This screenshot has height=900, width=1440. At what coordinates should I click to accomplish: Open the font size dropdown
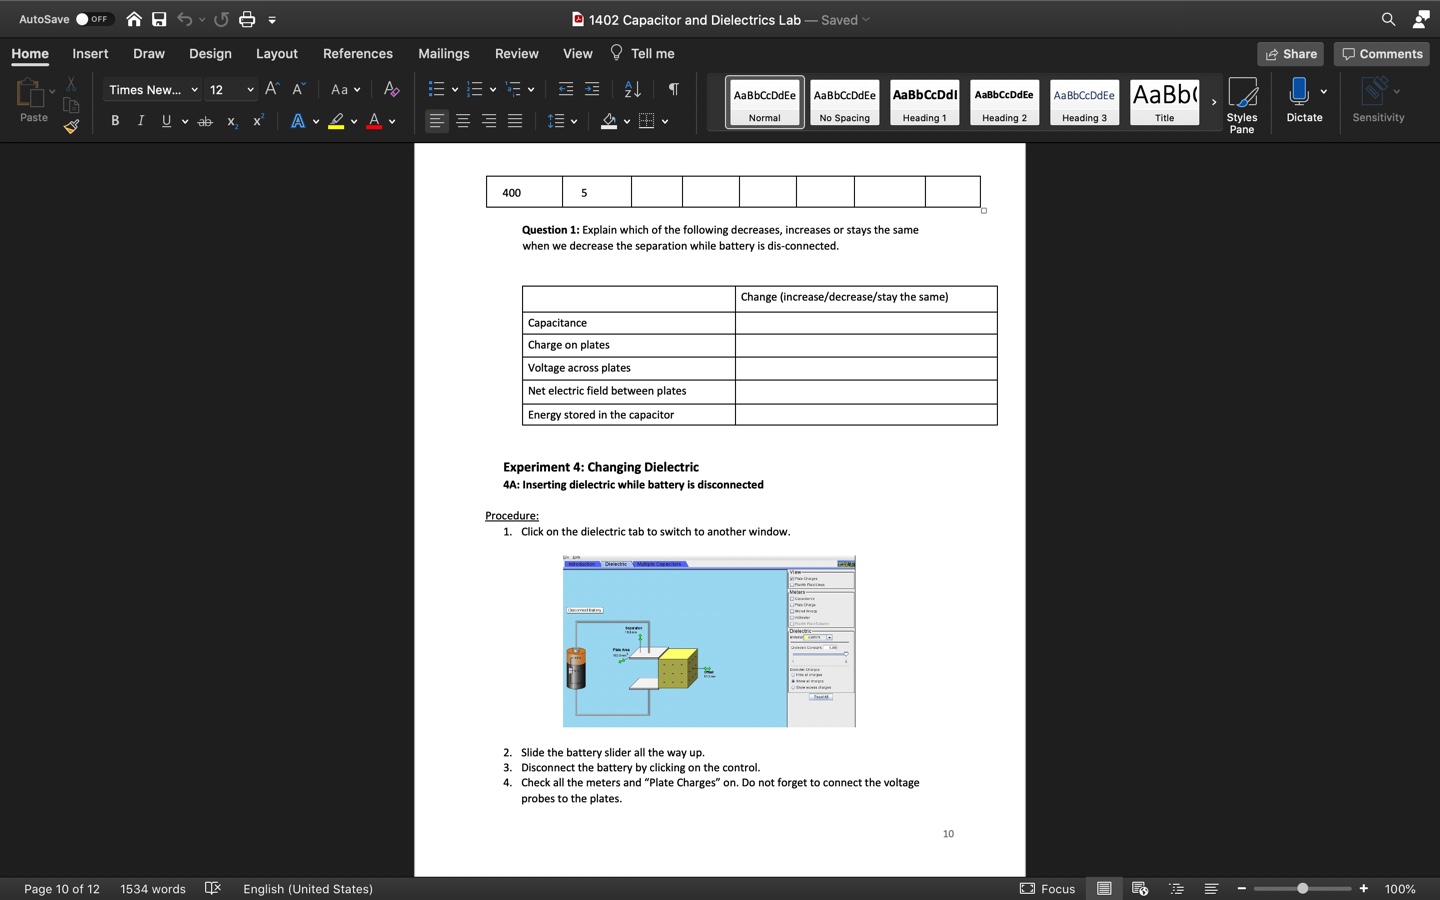pyautogui.click(x=249, y=90)
